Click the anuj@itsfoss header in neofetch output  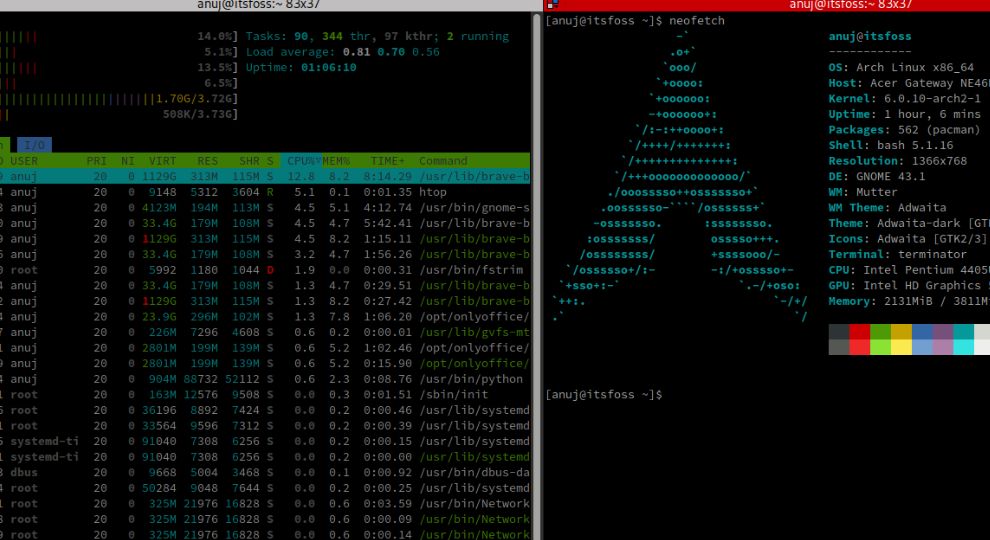[x=869, y=37]
